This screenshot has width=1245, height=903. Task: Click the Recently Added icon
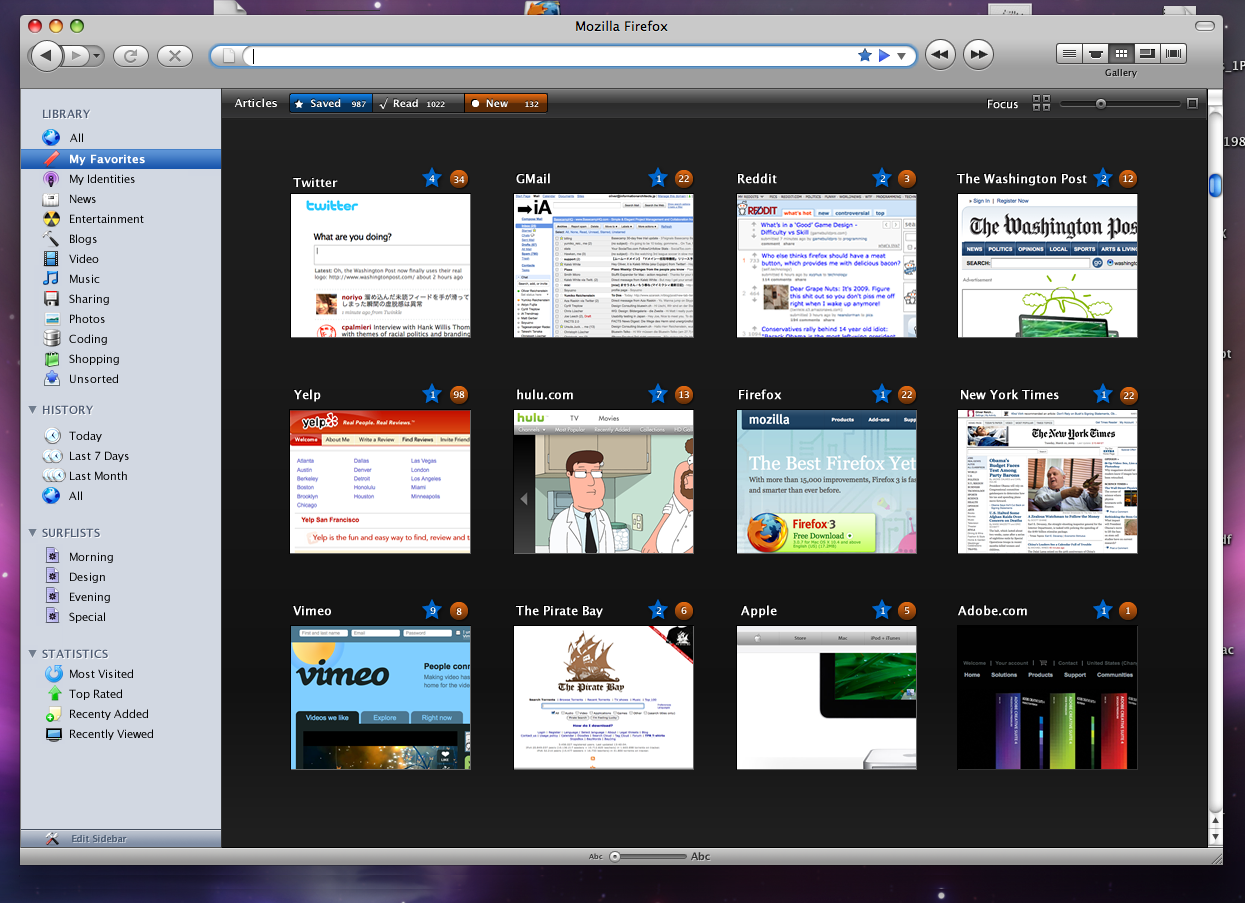(x=53, y=714)
